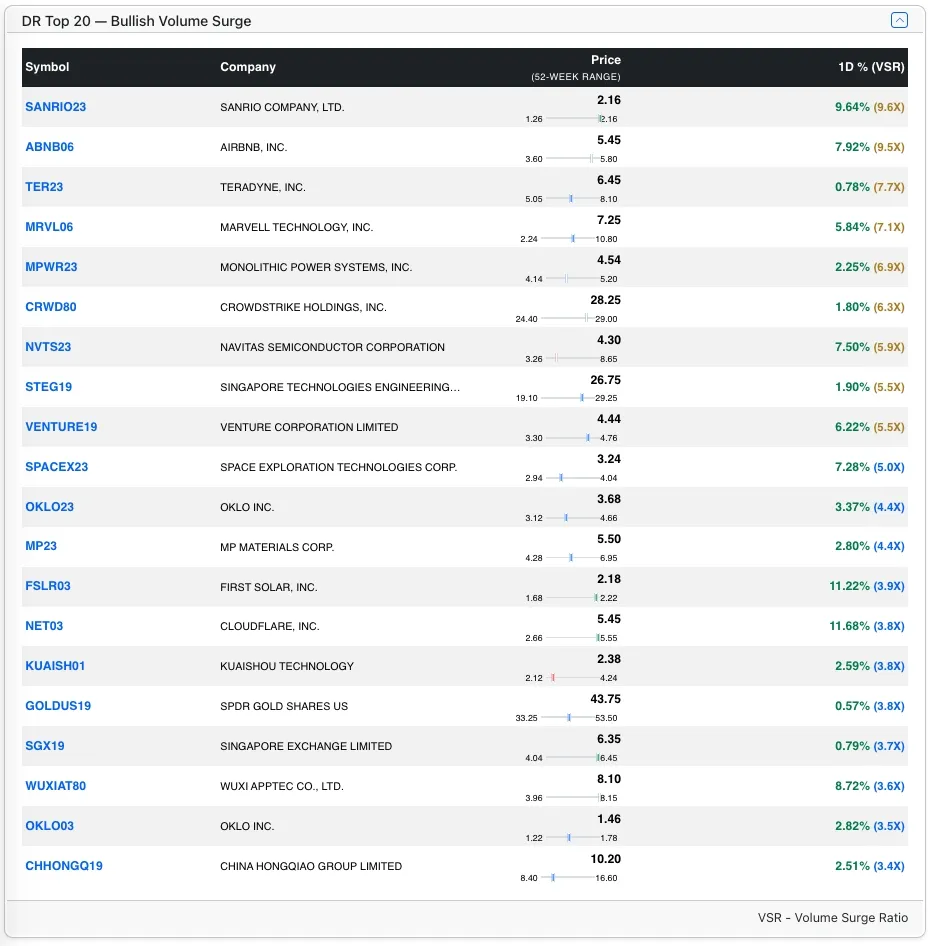This screenshot has height=946, width=930.
Task: Click the 26.75 STEG19 price
Action: pyautogui.click(x=605, y=379)
